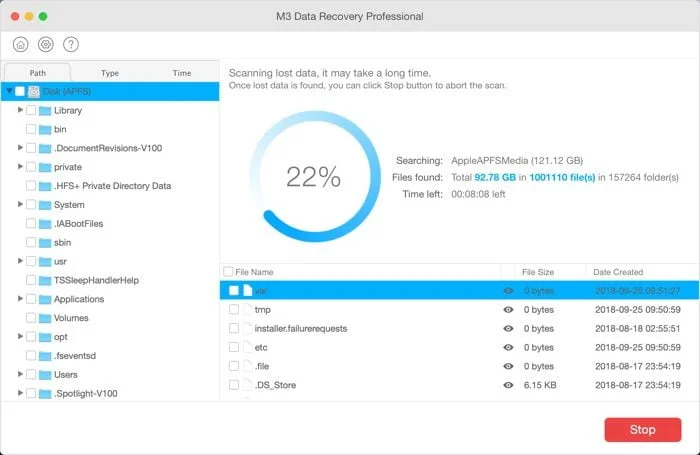The height and width of the screenshot is (455, 700).
Task: Click the 22% circular progress indicator
Action: click(314, 176)
